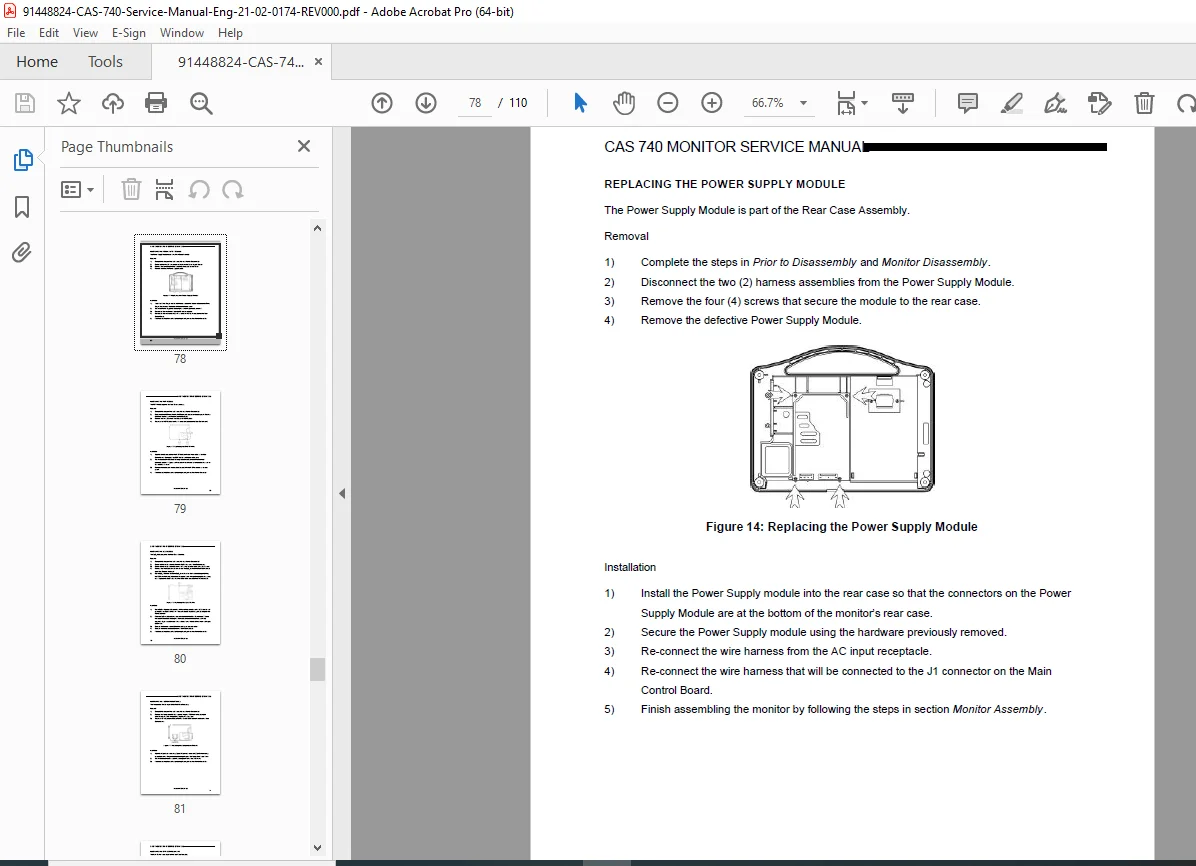The width and height of the screenshot is (1196, 866).
Task: Click the Removal subheading text
Action: 626,236
